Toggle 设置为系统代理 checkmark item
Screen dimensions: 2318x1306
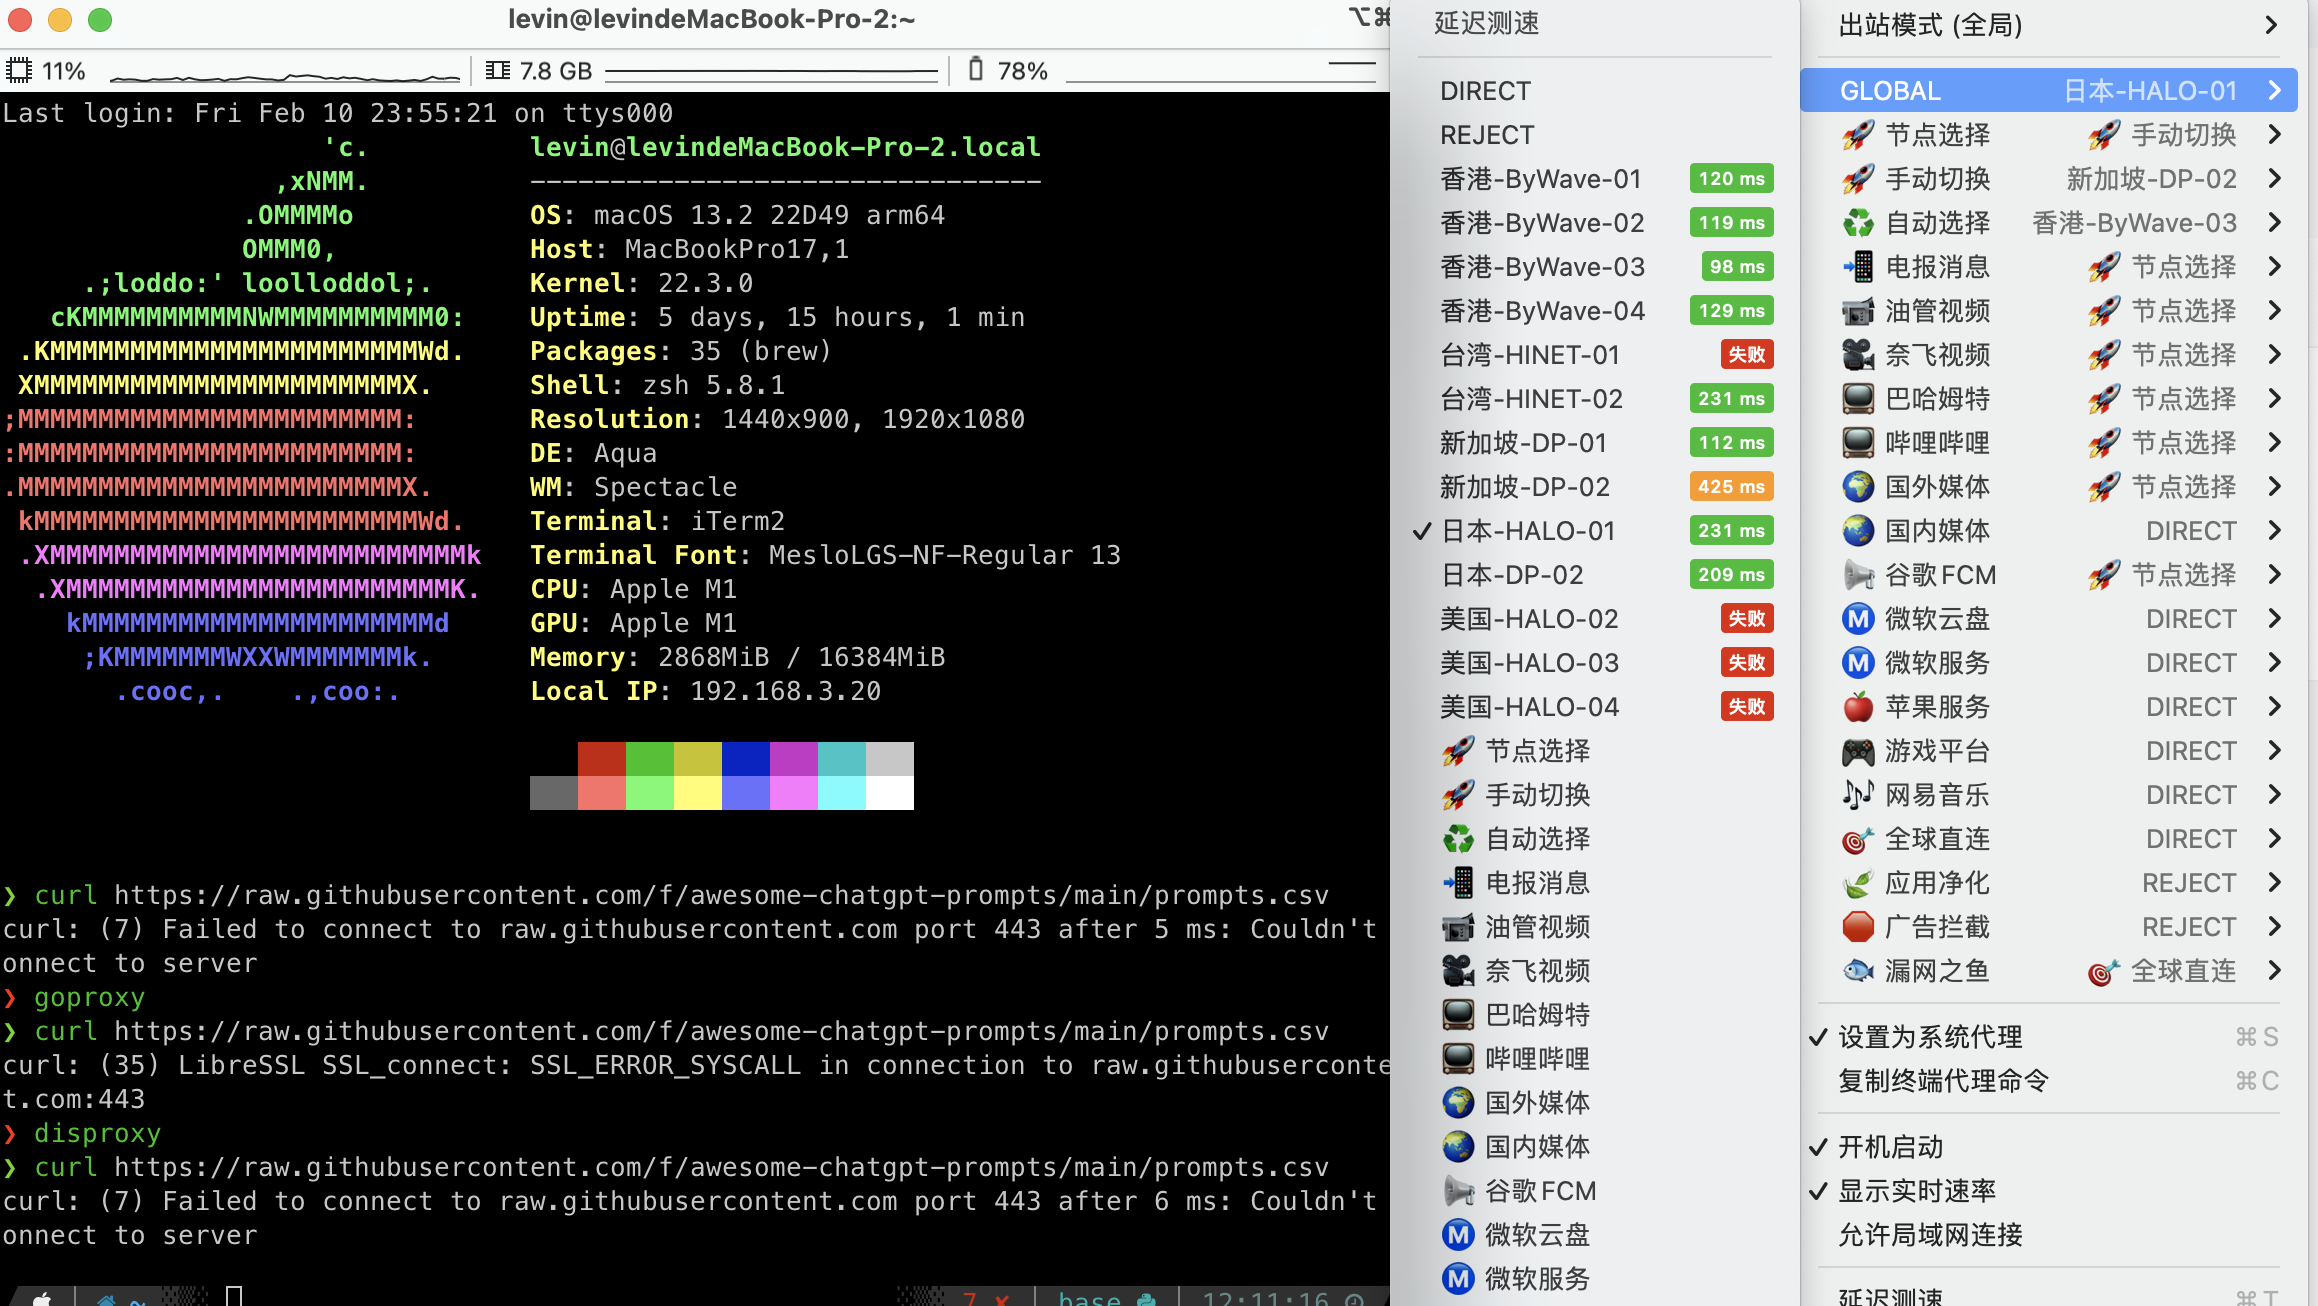pos(1930,1037)
